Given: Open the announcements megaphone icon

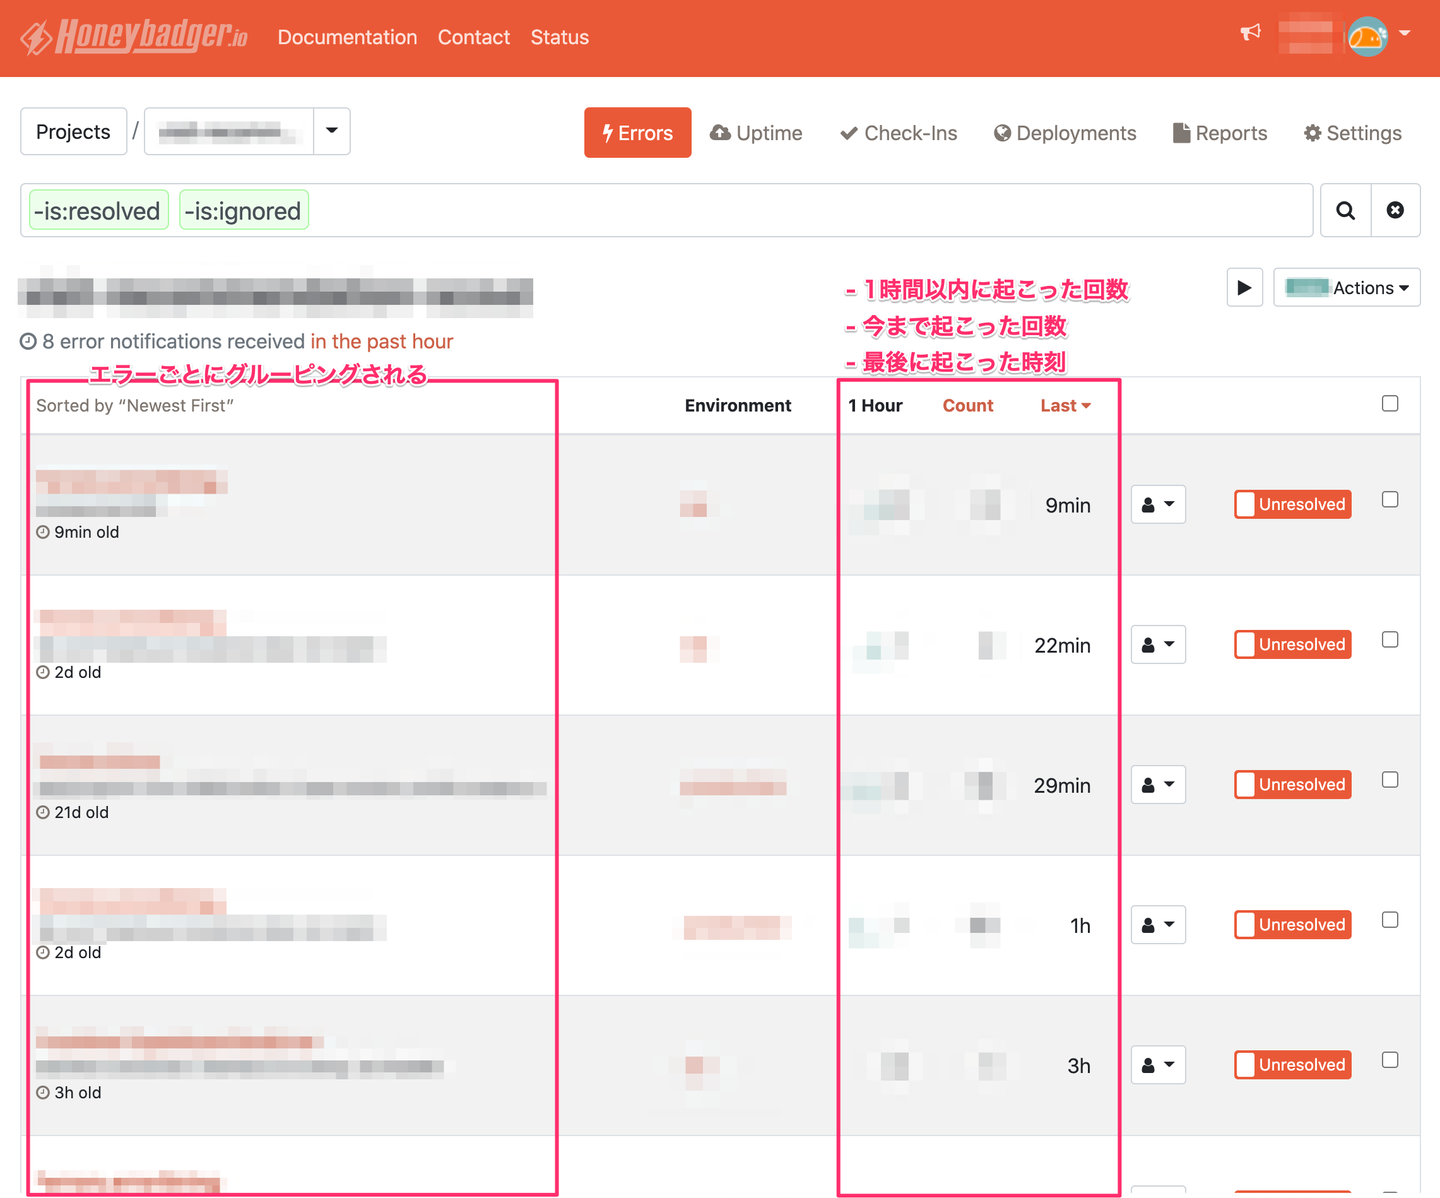Looking at the screenshot, I should [1250, 32].
